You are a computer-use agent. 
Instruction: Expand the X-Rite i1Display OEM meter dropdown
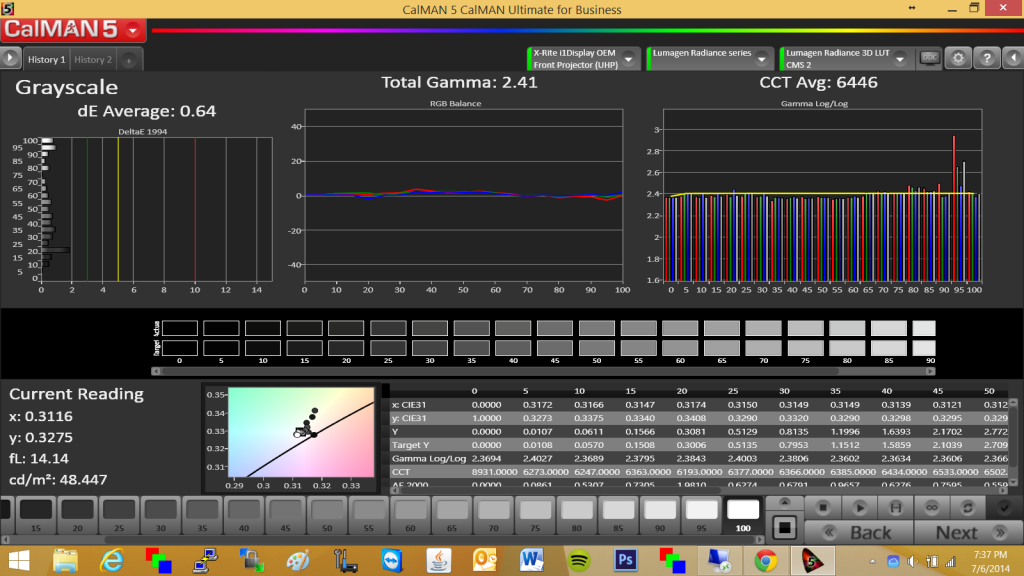(628, 59)
